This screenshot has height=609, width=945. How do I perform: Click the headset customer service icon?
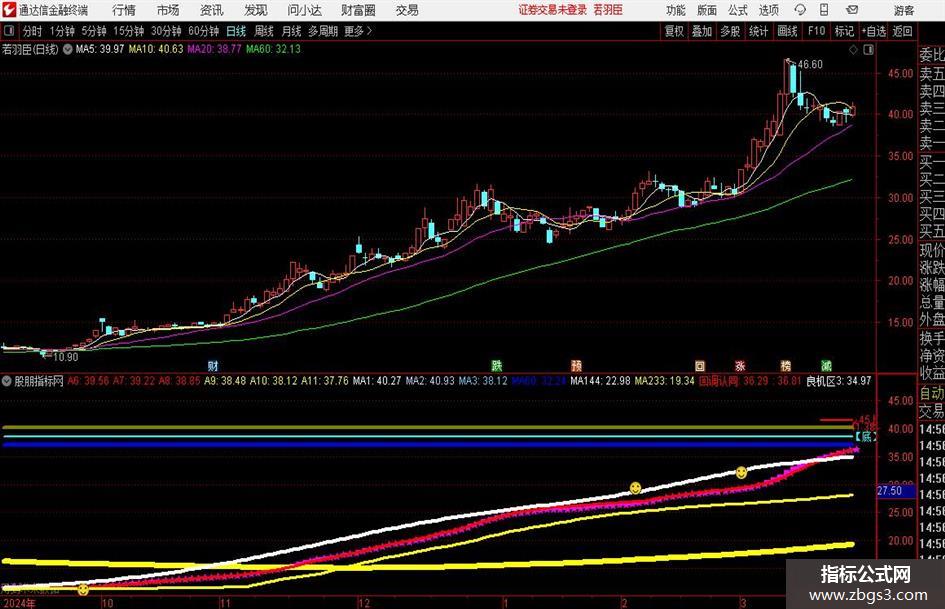tap(800, 10)
